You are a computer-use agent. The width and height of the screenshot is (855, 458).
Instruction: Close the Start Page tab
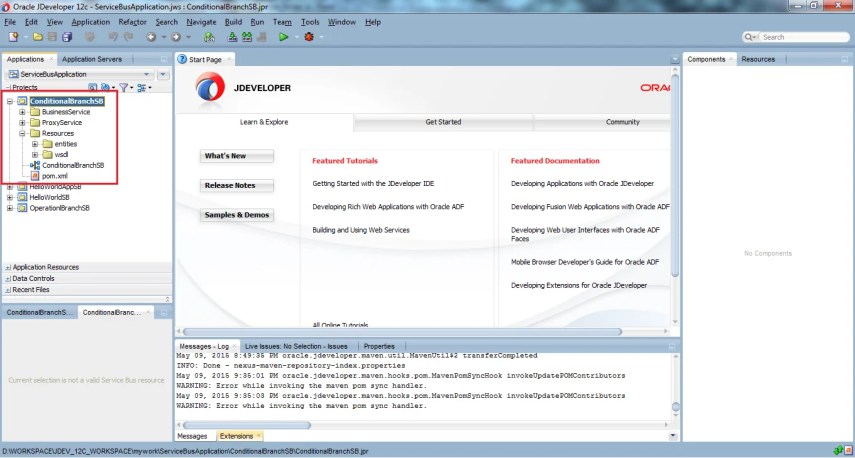coord(228,59)
